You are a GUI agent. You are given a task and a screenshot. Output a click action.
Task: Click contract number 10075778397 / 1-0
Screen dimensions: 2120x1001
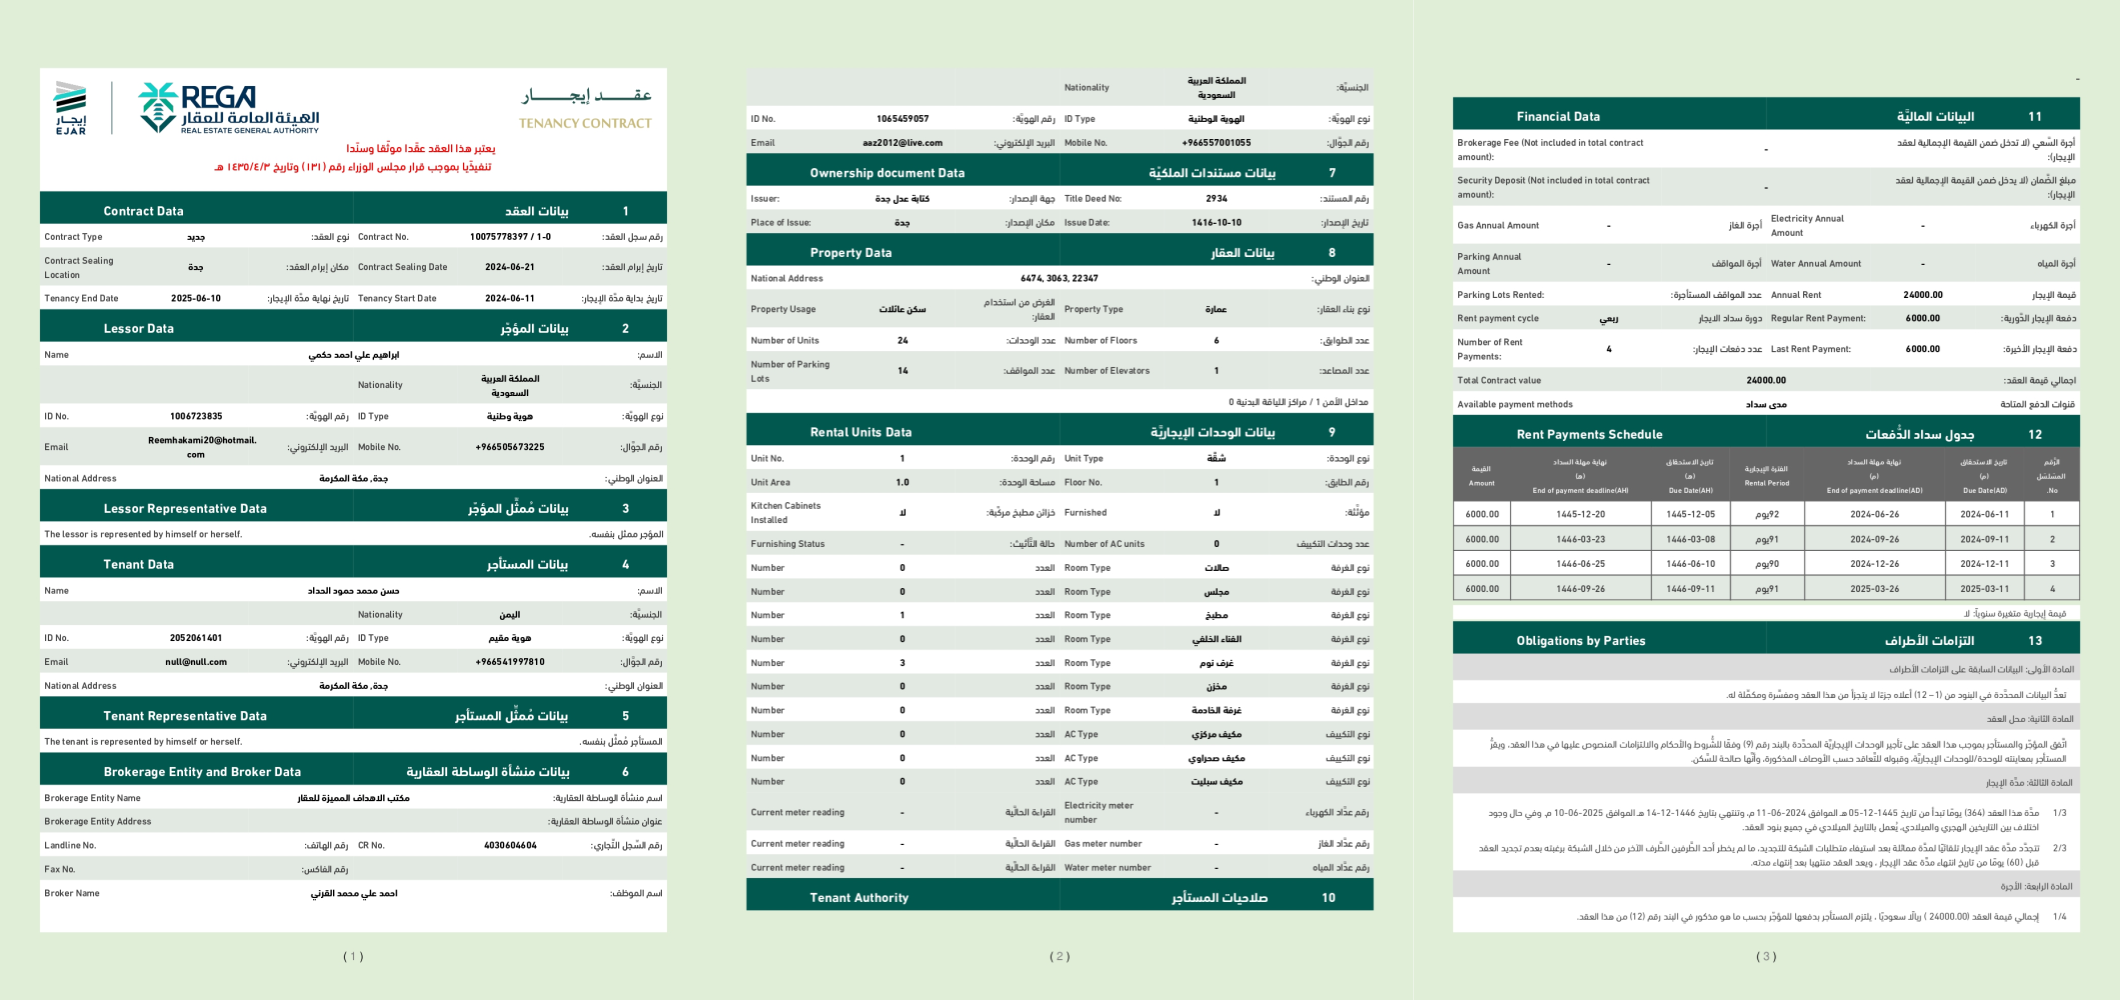pos(510,237)
